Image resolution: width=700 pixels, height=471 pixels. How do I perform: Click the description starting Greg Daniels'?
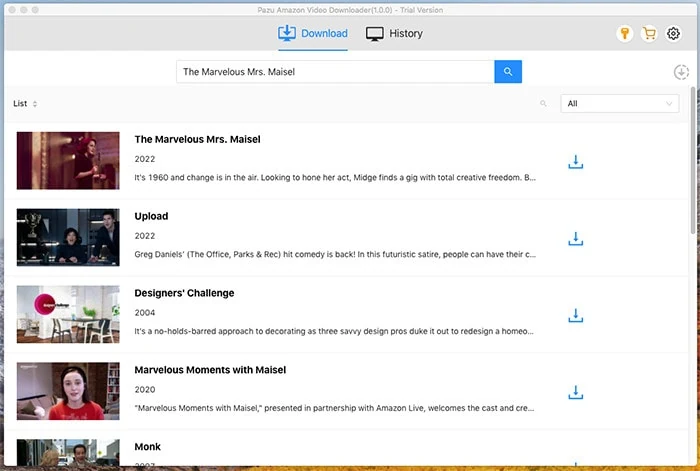coord(335,254)
